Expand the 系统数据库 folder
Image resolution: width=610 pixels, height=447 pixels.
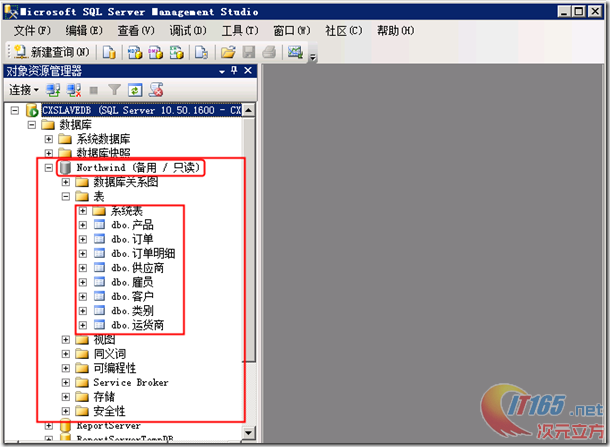click(x=49, y=139)
